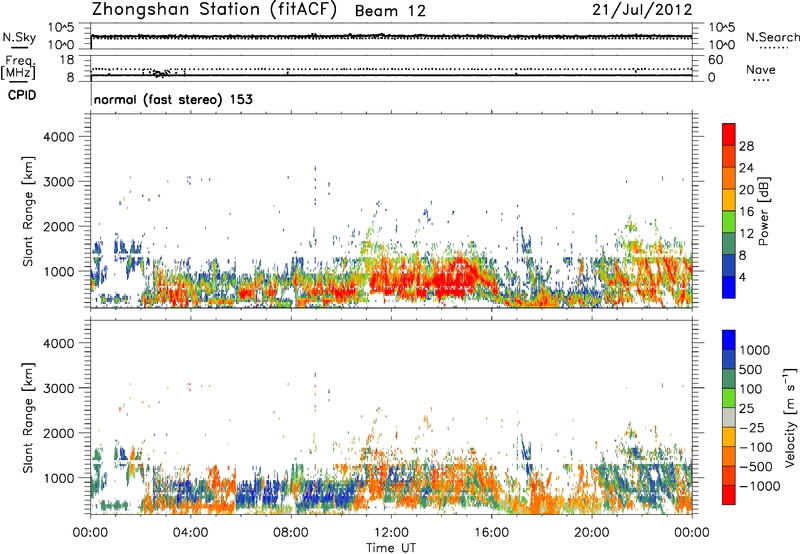Viewport: 800px width, 554px height.
Task: Click the '16' label on Power color bar
Action: tap(746, 212)
